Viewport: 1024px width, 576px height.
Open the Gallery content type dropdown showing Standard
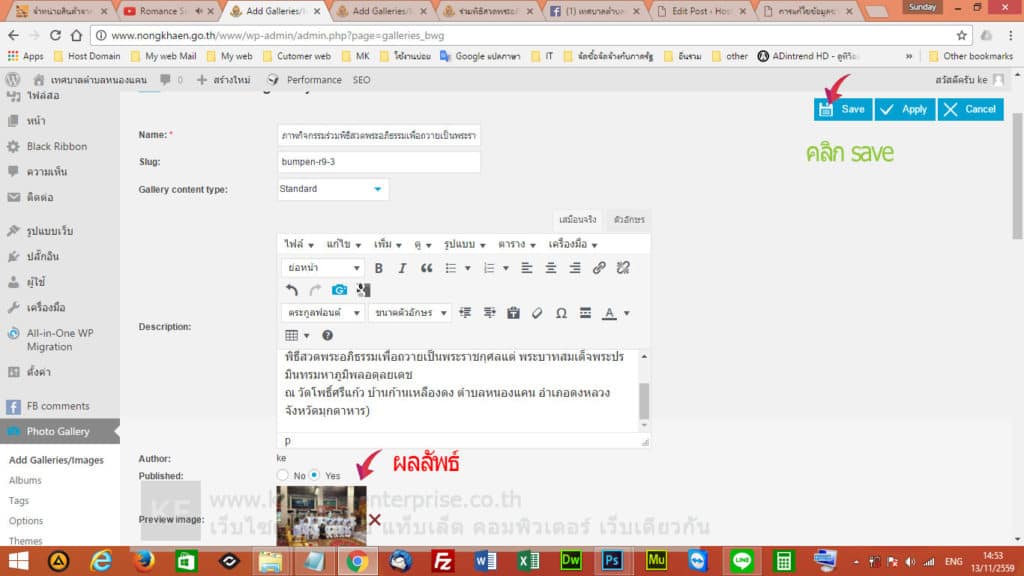pos(330,188)
